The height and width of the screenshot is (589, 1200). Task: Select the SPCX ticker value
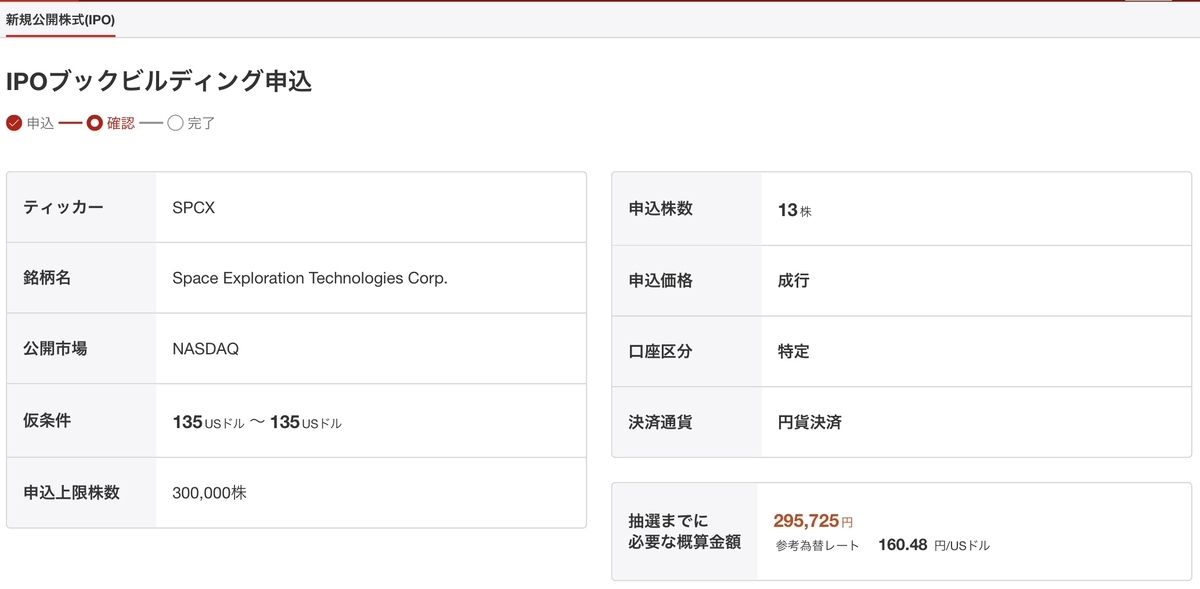[x=194, y=208]
